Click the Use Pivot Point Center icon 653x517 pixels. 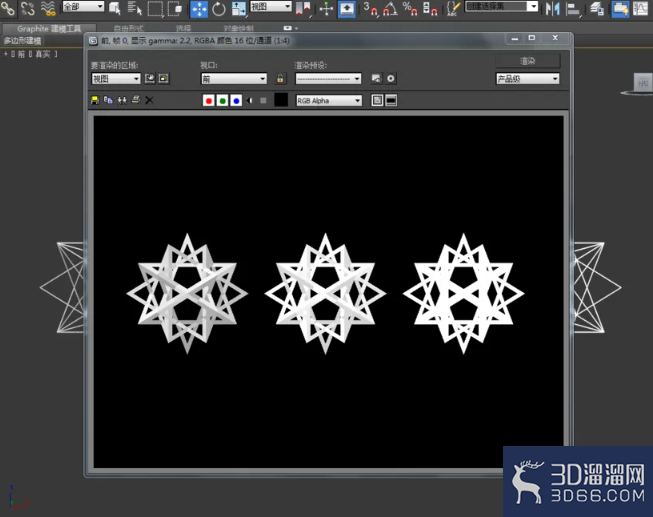(x=303, y=9)
